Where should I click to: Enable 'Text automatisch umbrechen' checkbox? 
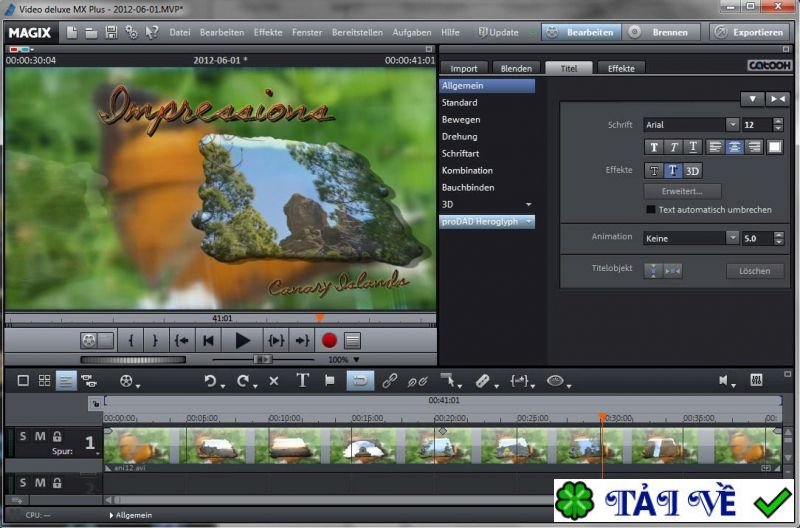(651, 210)
